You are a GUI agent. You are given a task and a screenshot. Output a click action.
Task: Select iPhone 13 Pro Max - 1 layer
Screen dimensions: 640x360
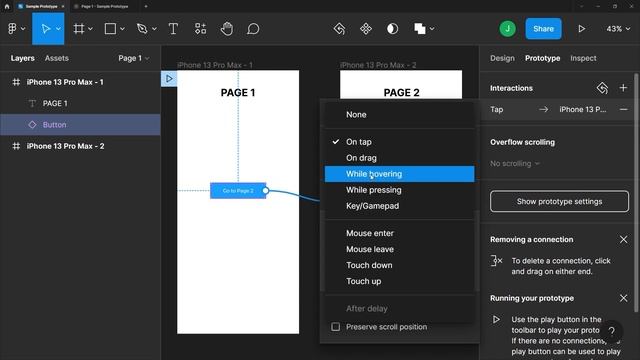tap(80, 82)
